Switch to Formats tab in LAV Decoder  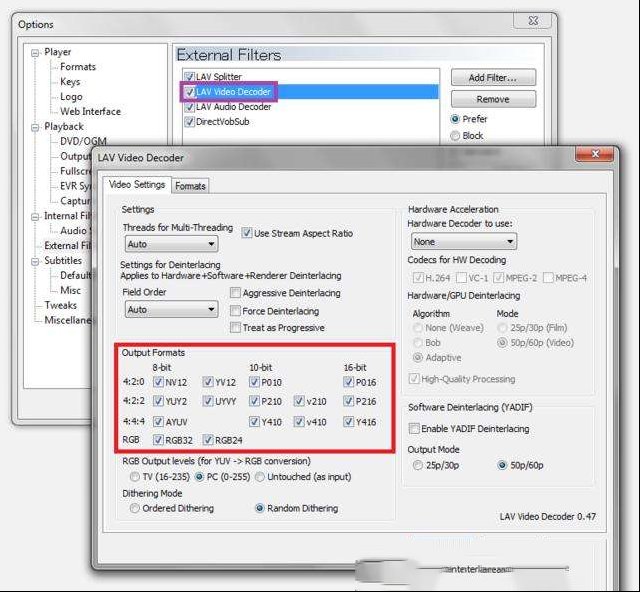click(x=190, y=186)
